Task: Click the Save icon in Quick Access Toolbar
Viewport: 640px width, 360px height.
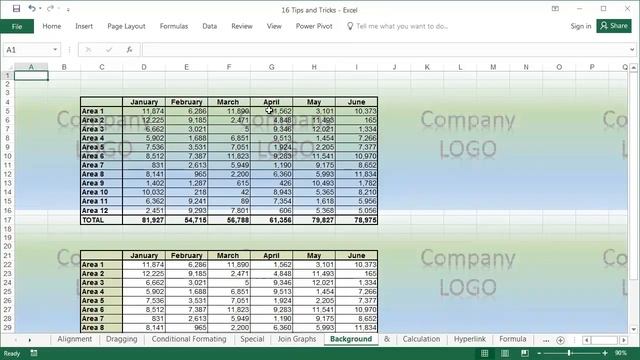Action: click(16, 9)
